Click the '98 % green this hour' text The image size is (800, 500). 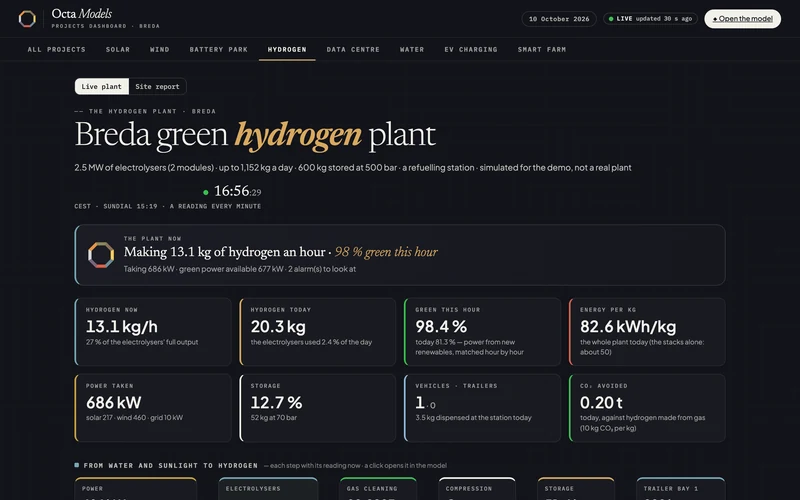[386, 252]
